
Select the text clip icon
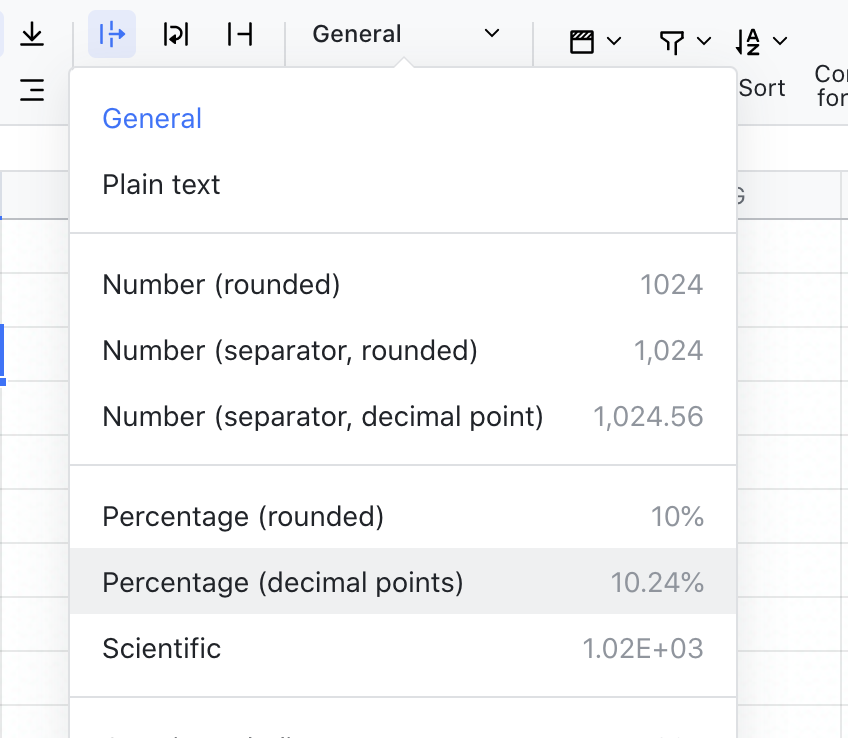click(x=240, y=35)
